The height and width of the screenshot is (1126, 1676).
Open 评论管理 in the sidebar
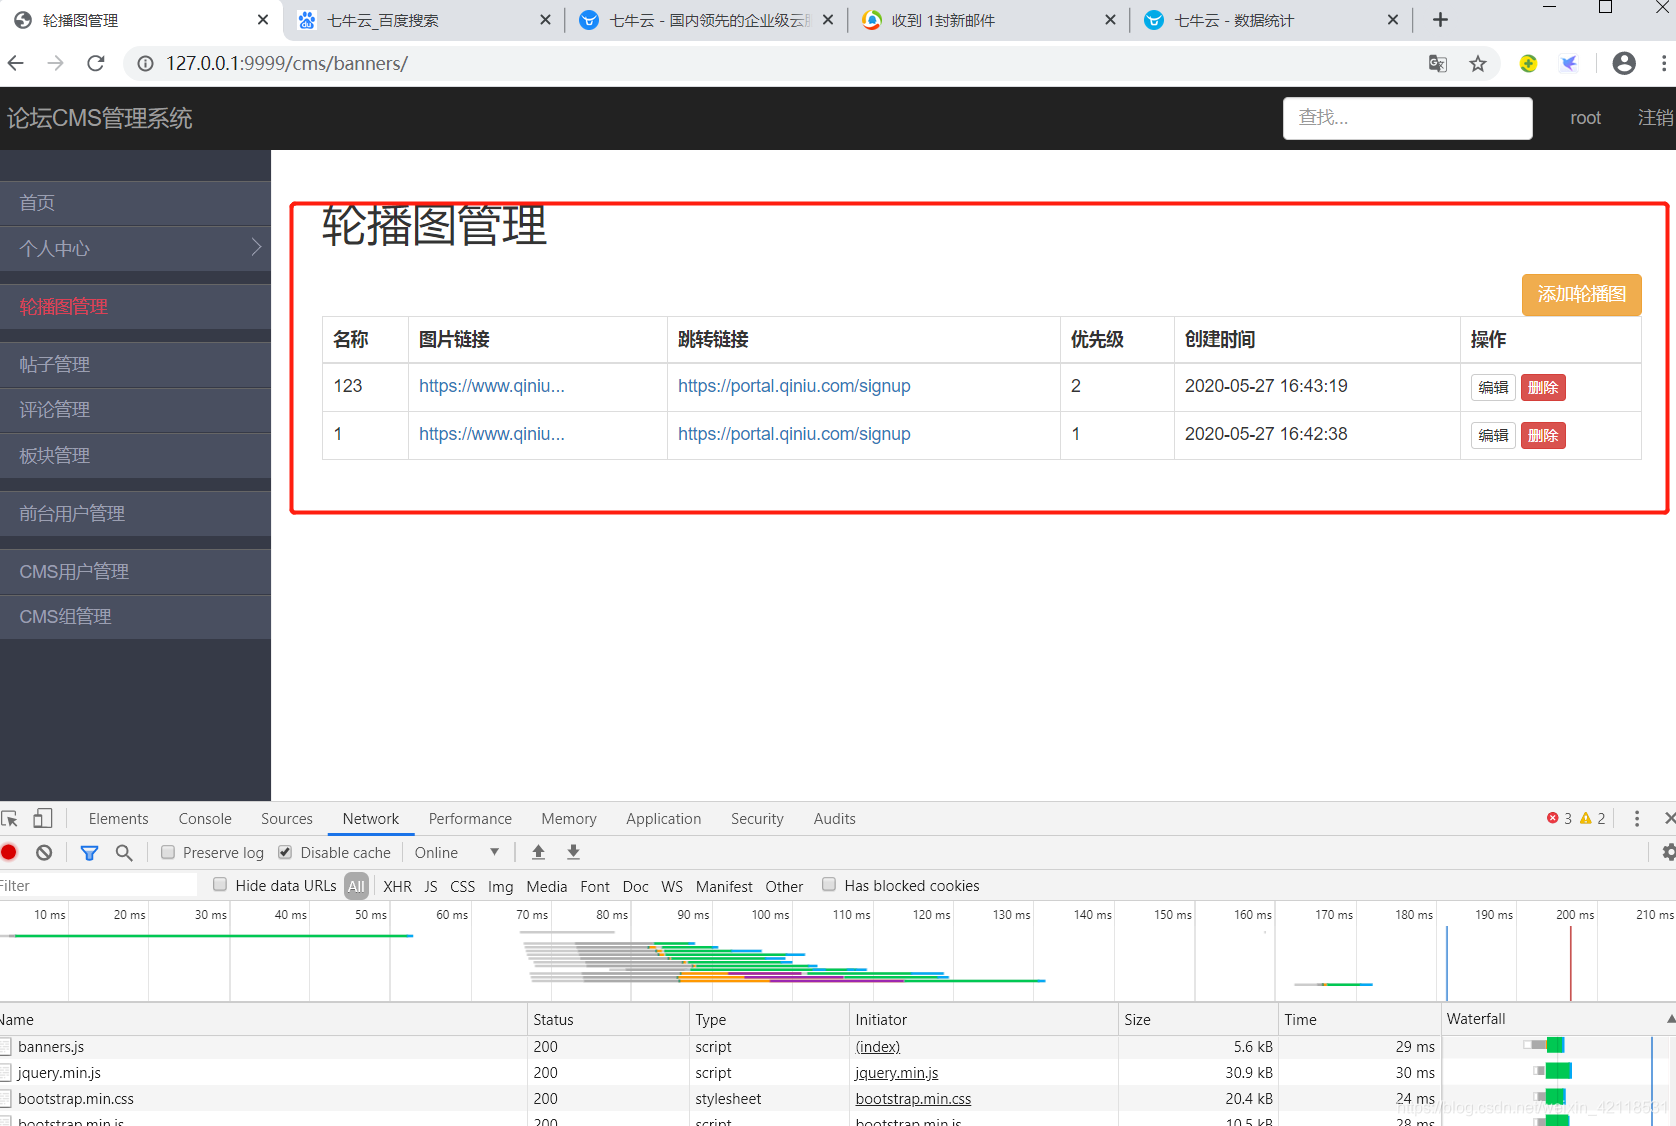click(x=135, y=410)
